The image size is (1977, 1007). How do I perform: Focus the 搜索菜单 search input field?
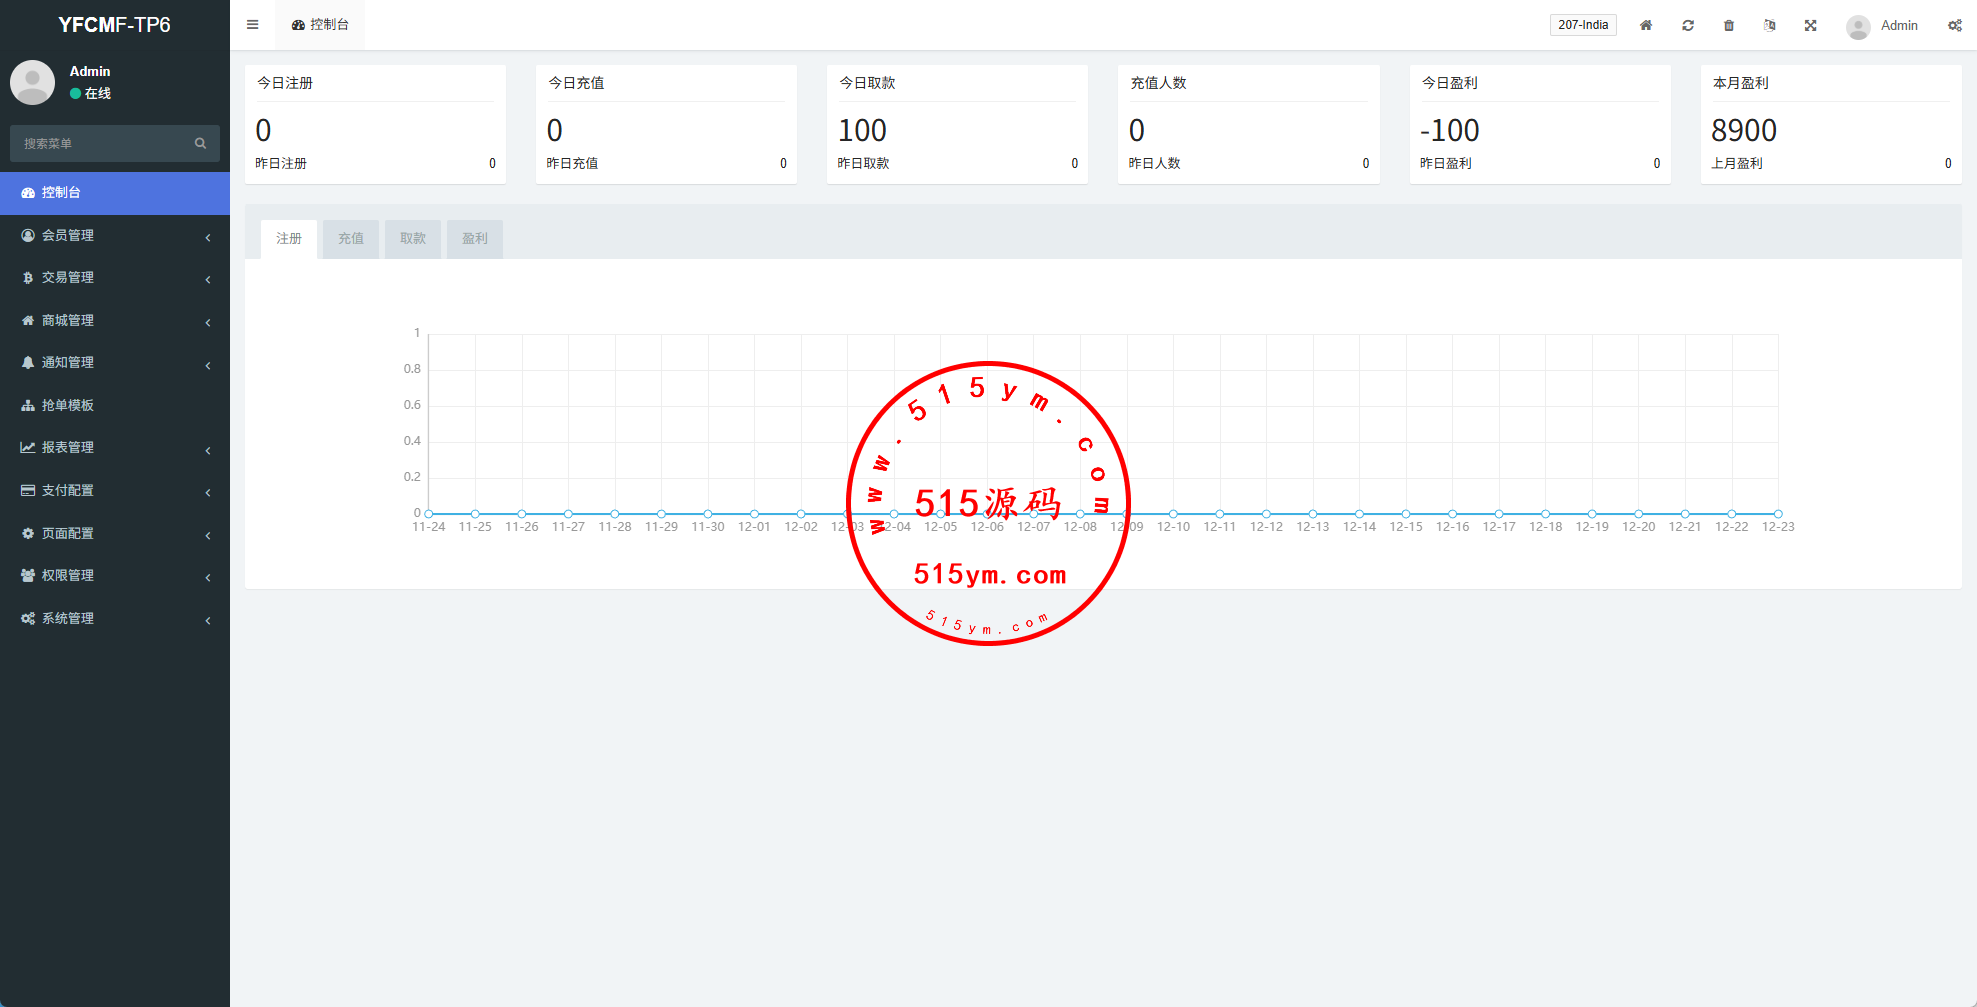click(x=100, y=144)
